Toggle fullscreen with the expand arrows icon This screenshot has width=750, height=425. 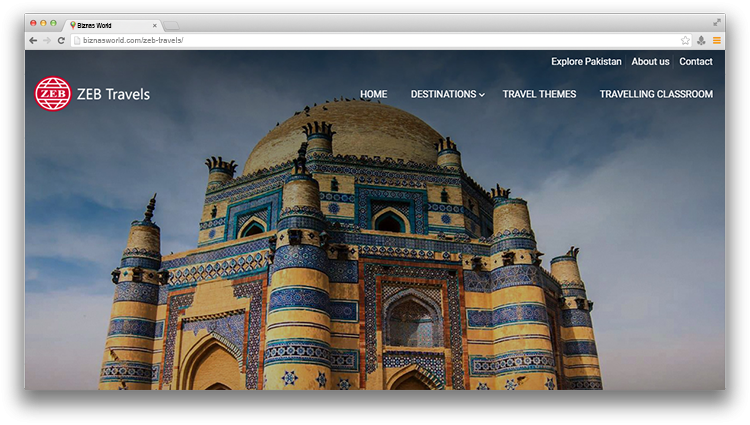pos(716,22)
